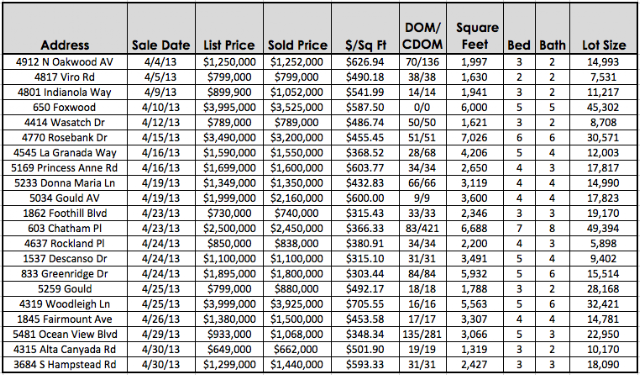
Task: Select the Sale Date column header
Action: pos(161,28)
